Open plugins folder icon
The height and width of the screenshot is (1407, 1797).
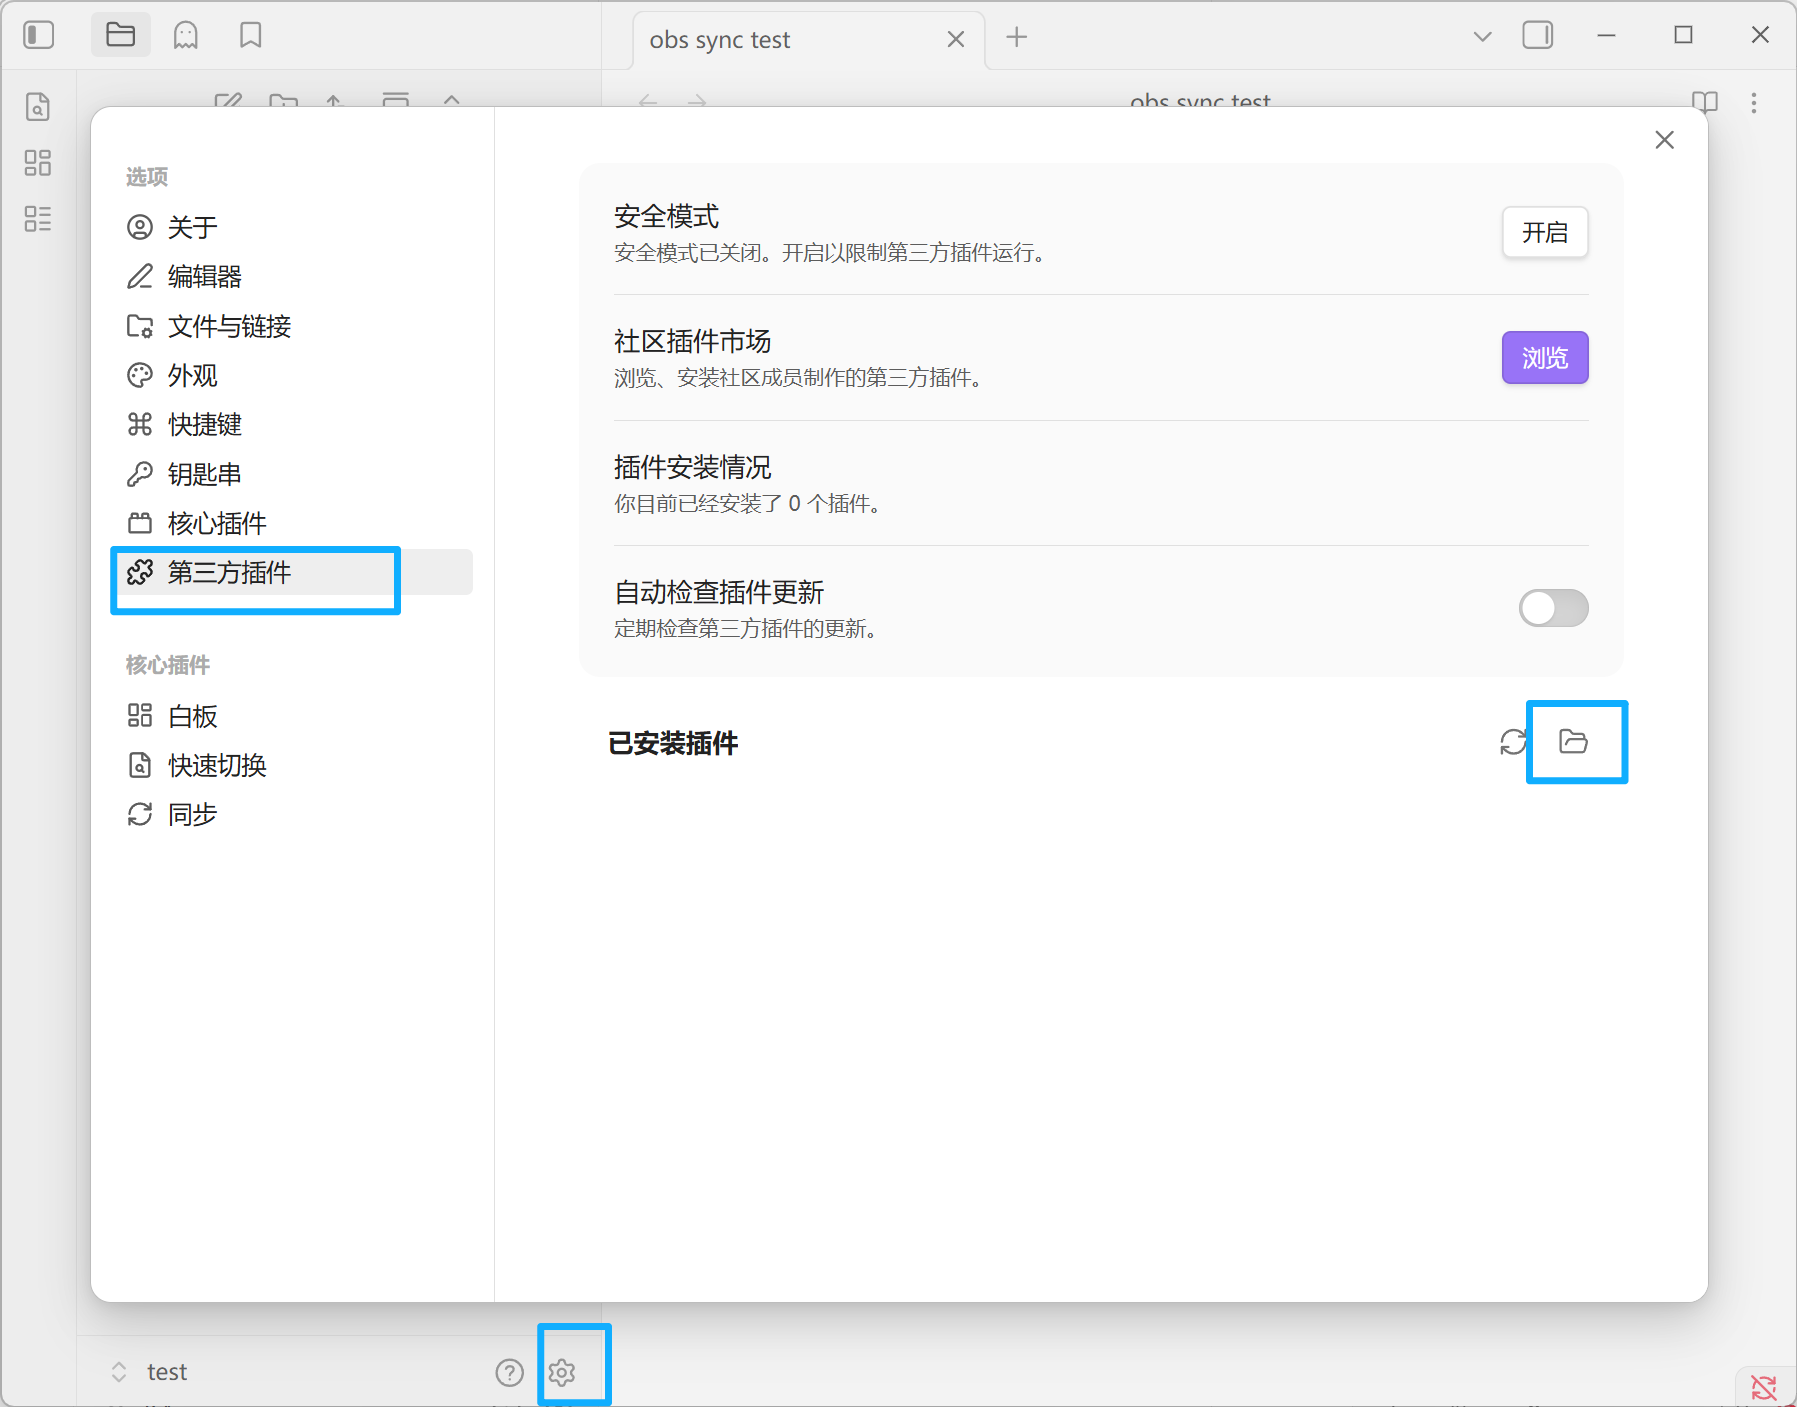(1573, 741)
